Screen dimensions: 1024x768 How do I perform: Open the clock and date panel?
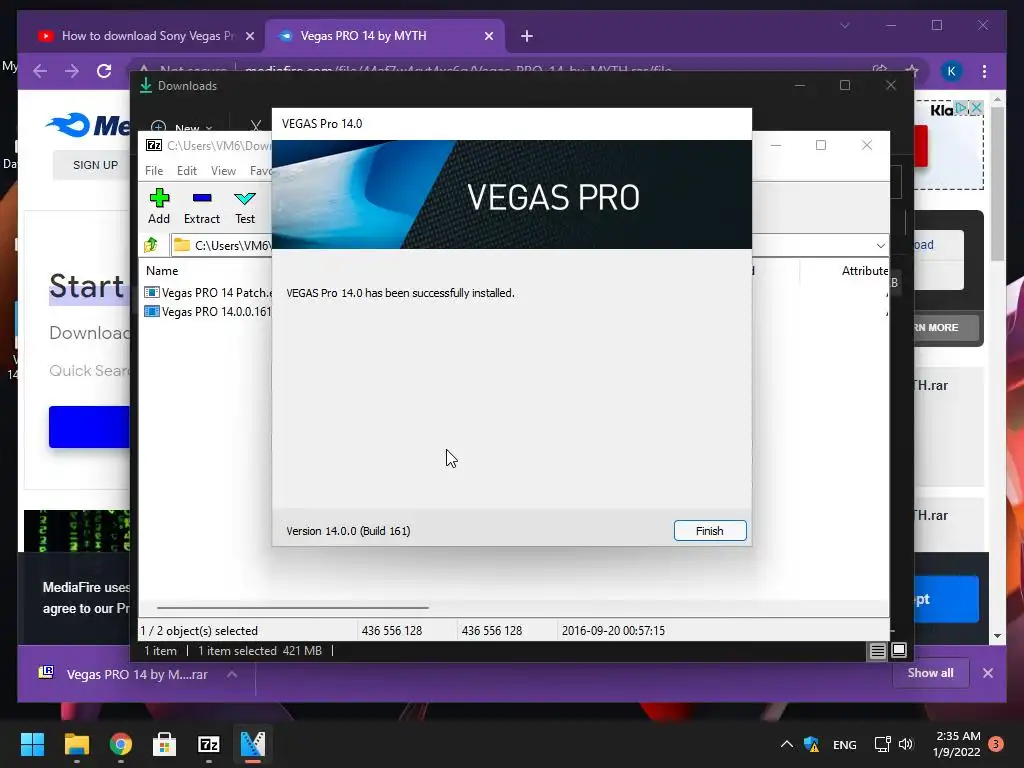tap(957, 744)
